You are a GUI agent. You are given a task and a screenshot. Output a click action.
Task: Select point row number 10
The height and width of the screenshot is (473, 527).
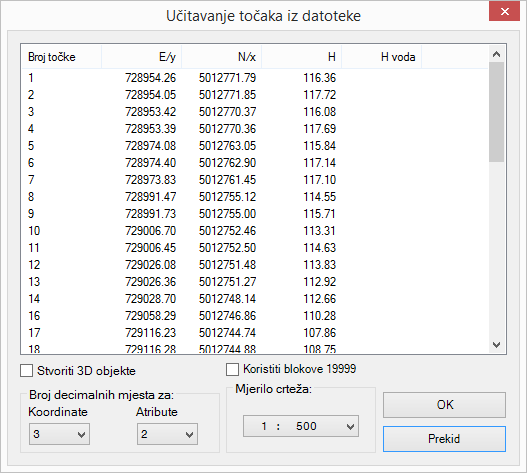coord(254,231)
